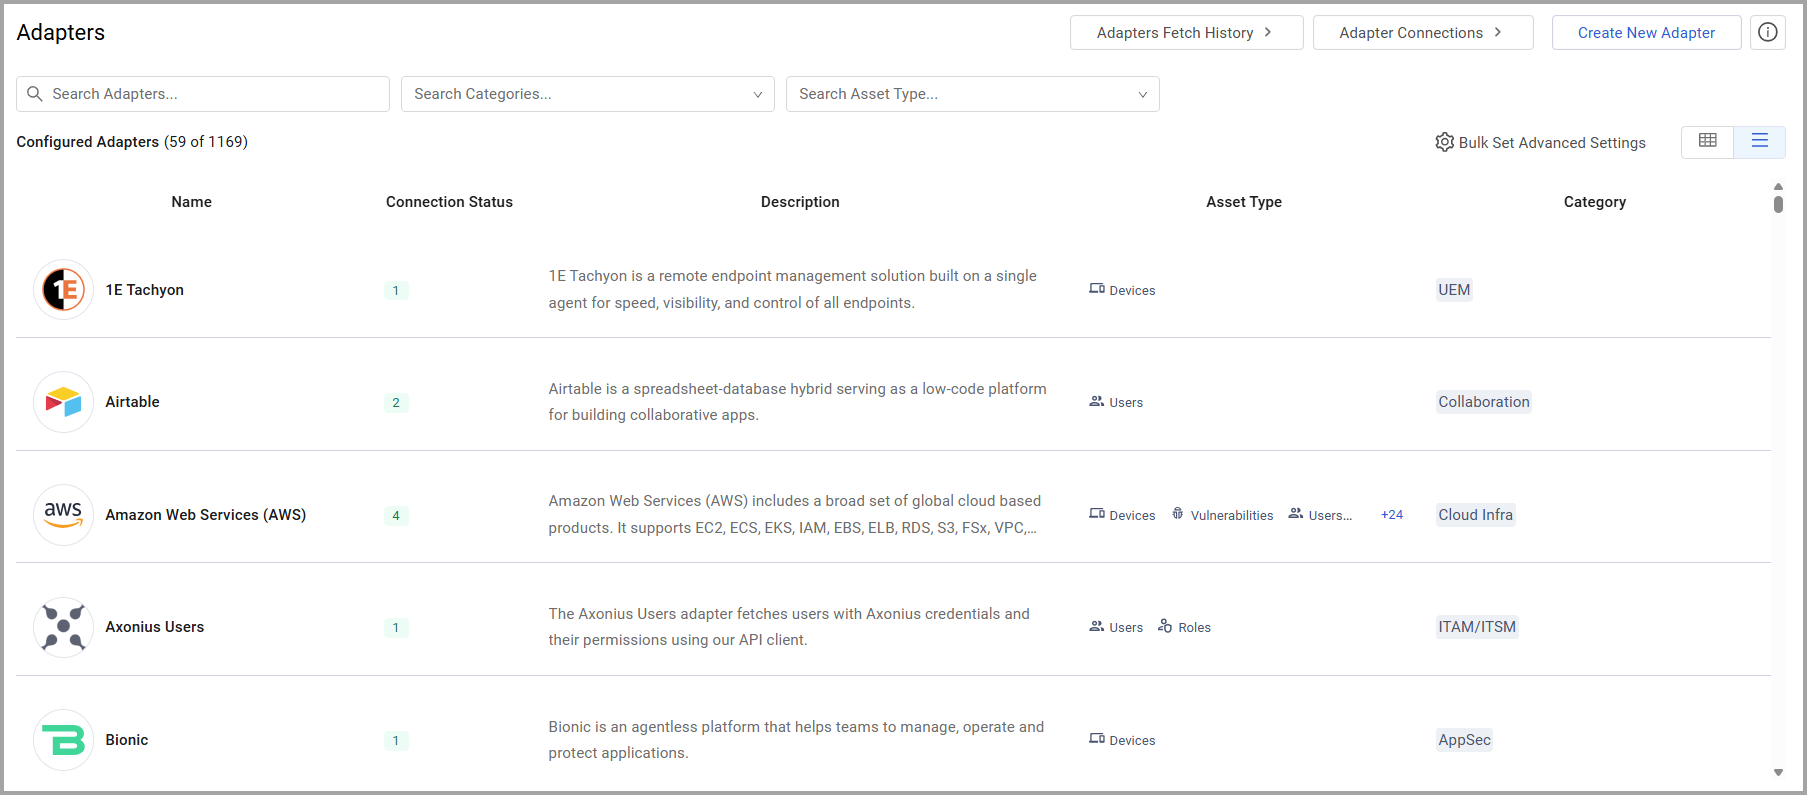This screenshot has width=1807, height=795.
Task: Focus the Search Adapters field
Action: 203,94
